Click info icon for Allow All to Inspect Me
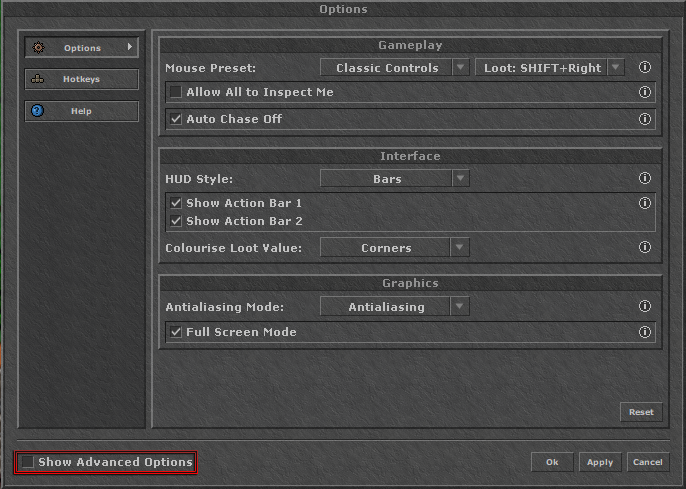 pos(645,92)
